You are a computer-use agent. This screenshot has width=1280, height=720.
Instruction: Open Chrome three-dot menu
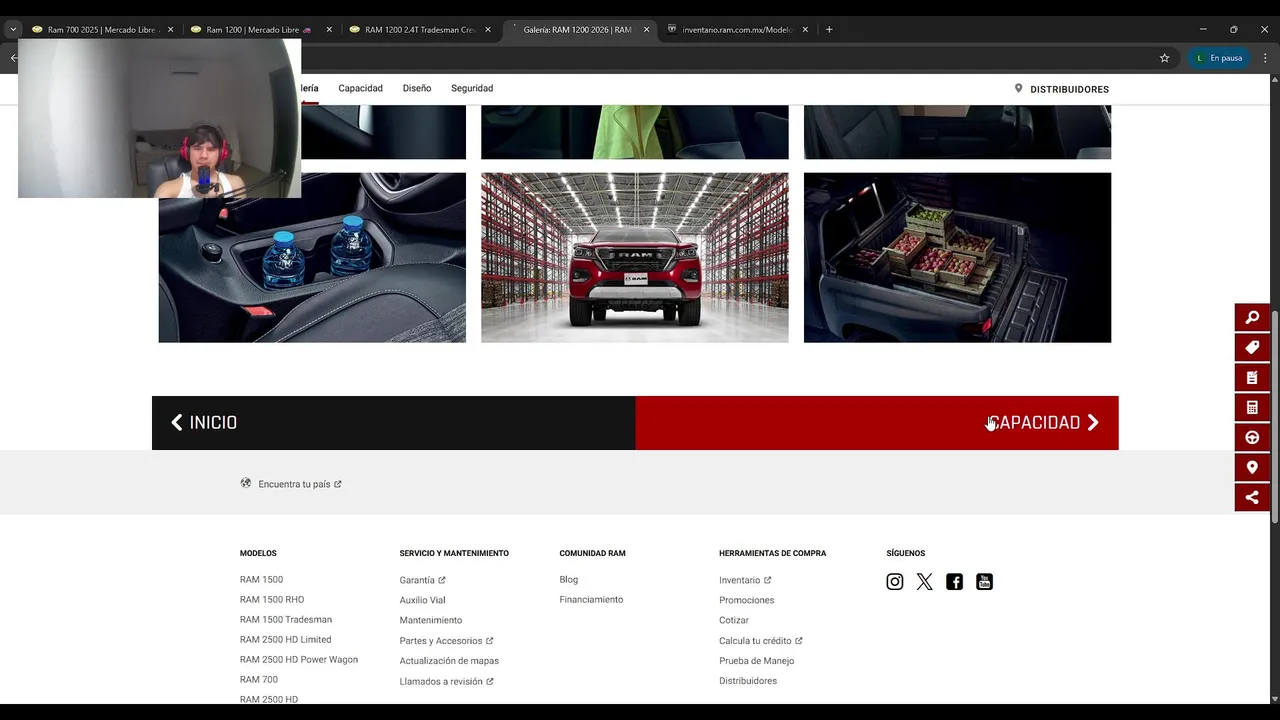click(1265, 58)
